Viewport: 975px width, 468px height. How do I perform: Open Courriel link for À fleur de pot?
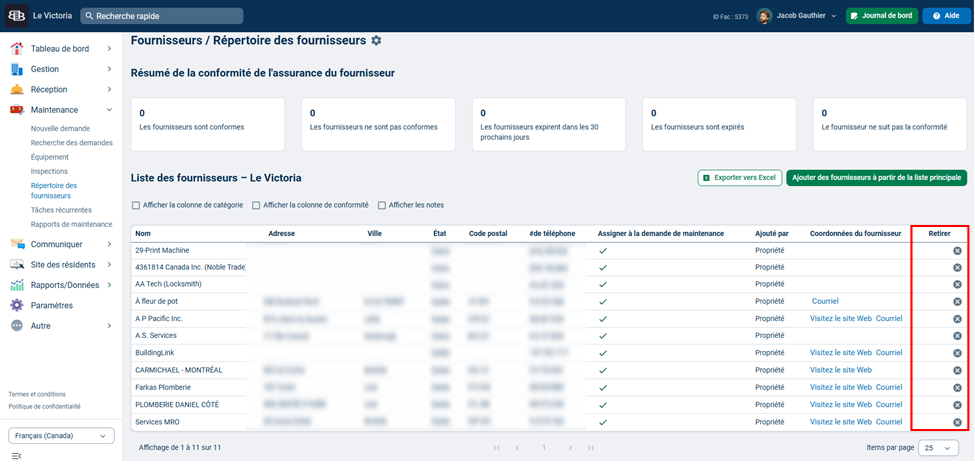point(825,301)
